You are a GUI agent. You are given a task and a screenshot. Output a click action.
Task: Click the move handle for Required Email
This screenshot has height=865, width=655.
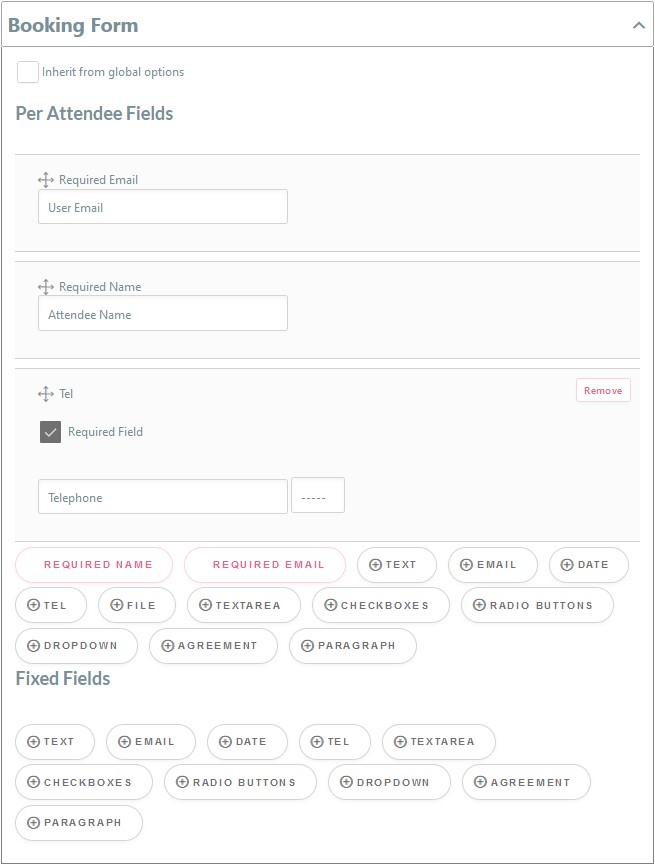(x=45, y=180)
